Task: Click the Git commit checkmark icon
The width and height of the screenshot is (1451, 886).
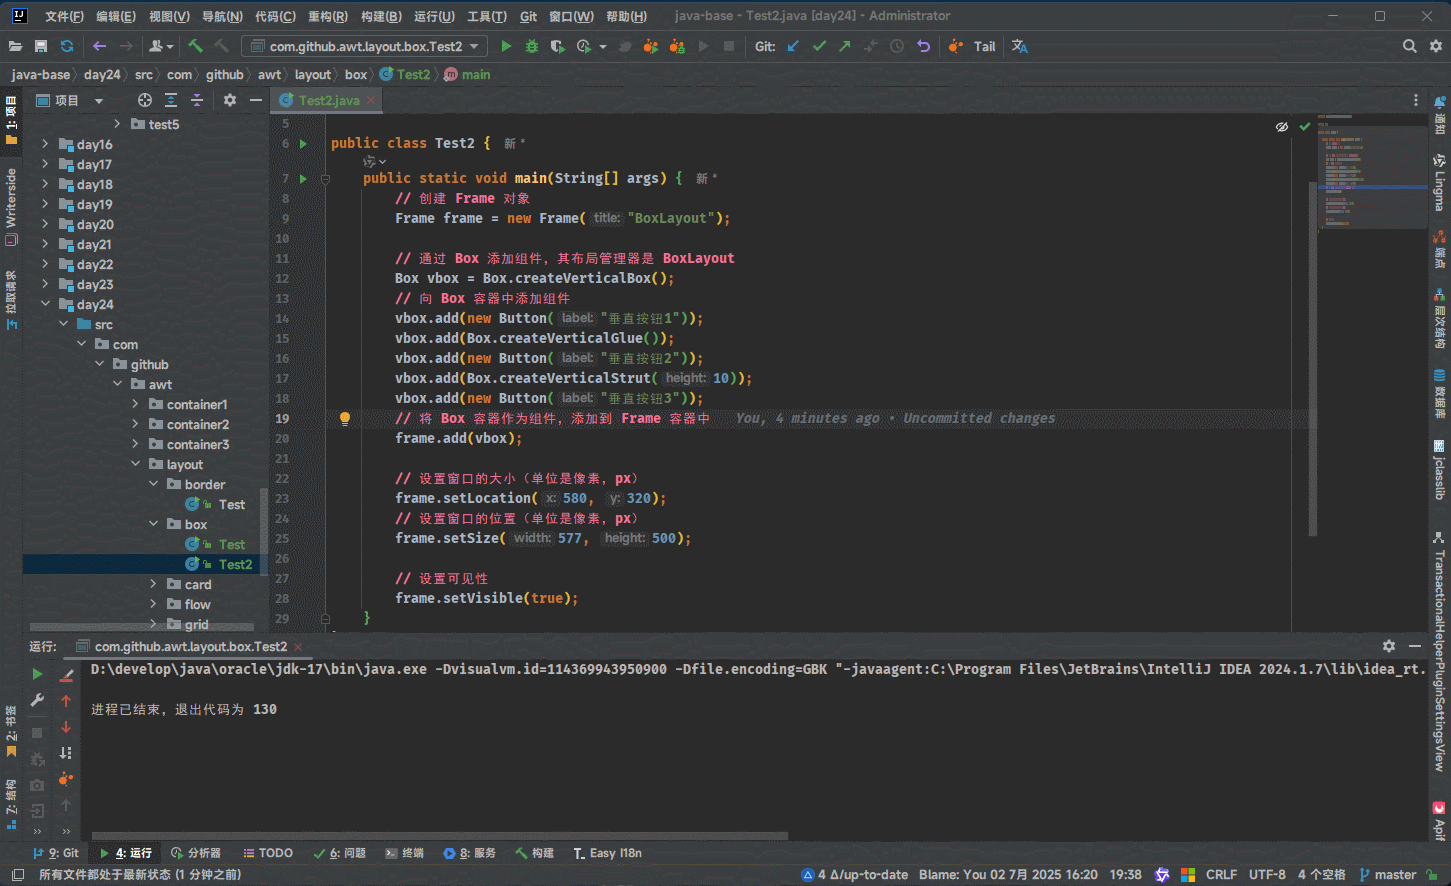Action: 819,46
